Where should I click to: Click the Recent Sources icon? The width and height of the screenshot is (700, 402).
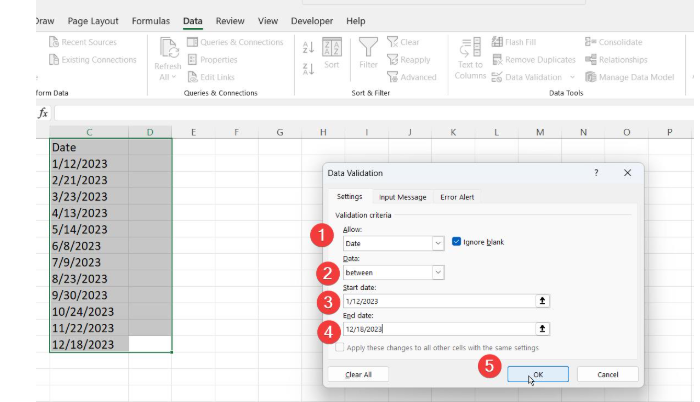54,42
